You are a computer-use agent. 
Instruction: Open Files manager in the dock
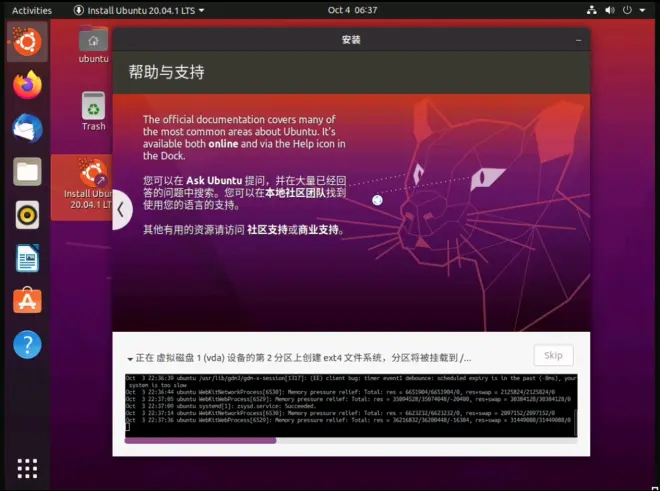coord(27,172)
